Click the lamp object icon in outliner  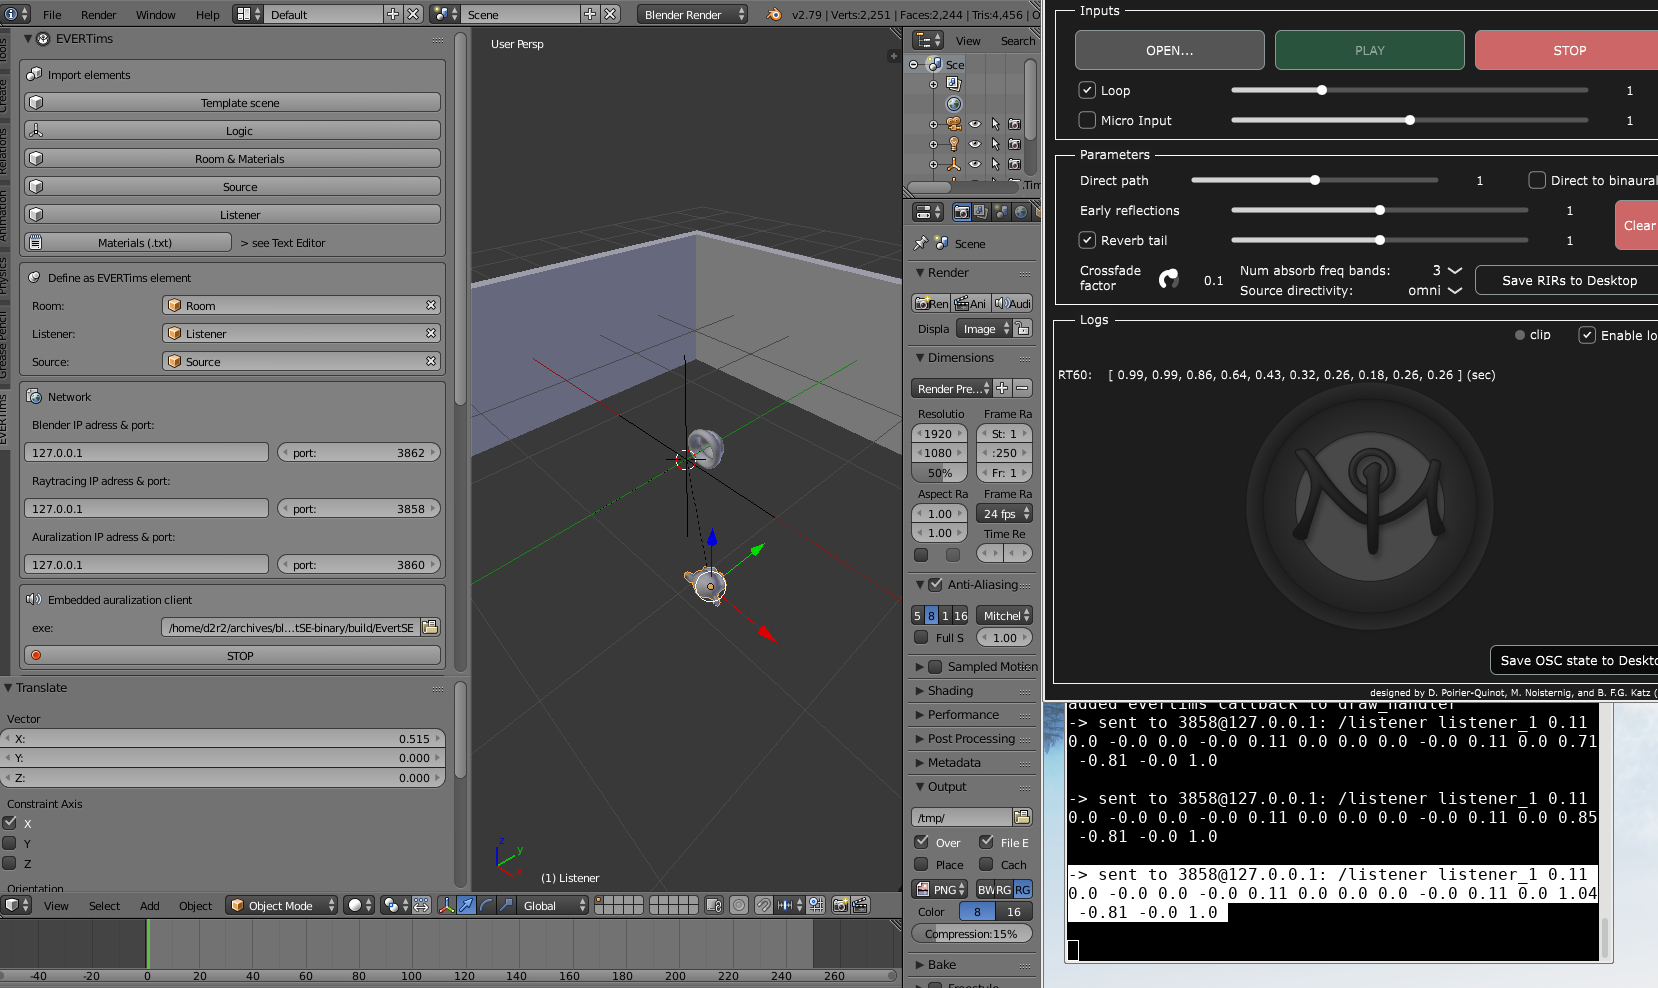(954, 144)
